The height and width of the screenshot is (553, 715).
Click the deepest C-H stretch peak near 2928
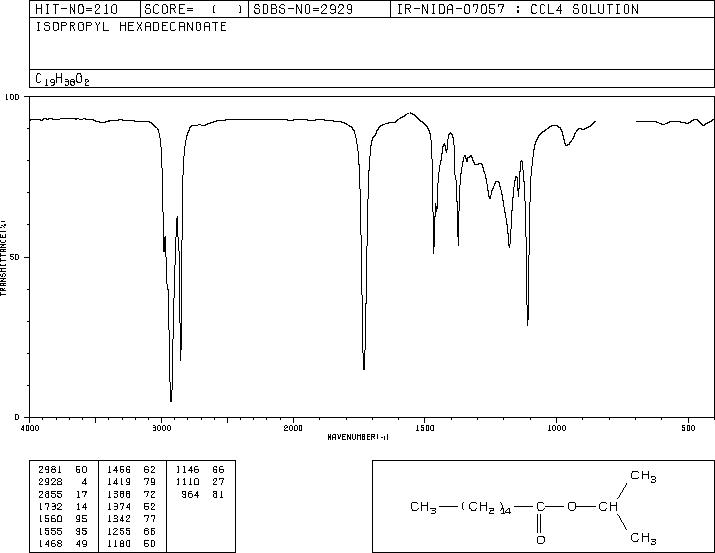click(171, 400)
